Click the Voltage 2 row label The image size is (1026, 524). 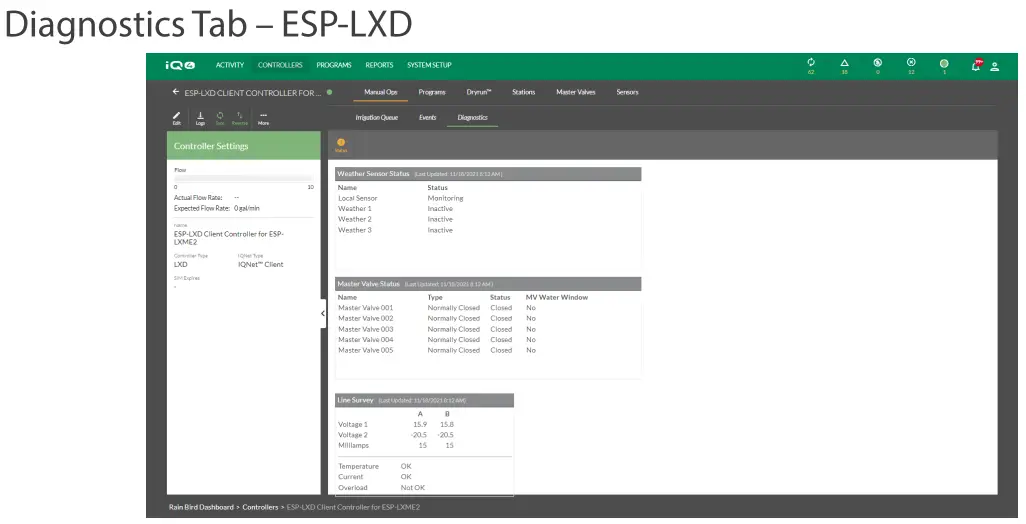coord(353,435)
